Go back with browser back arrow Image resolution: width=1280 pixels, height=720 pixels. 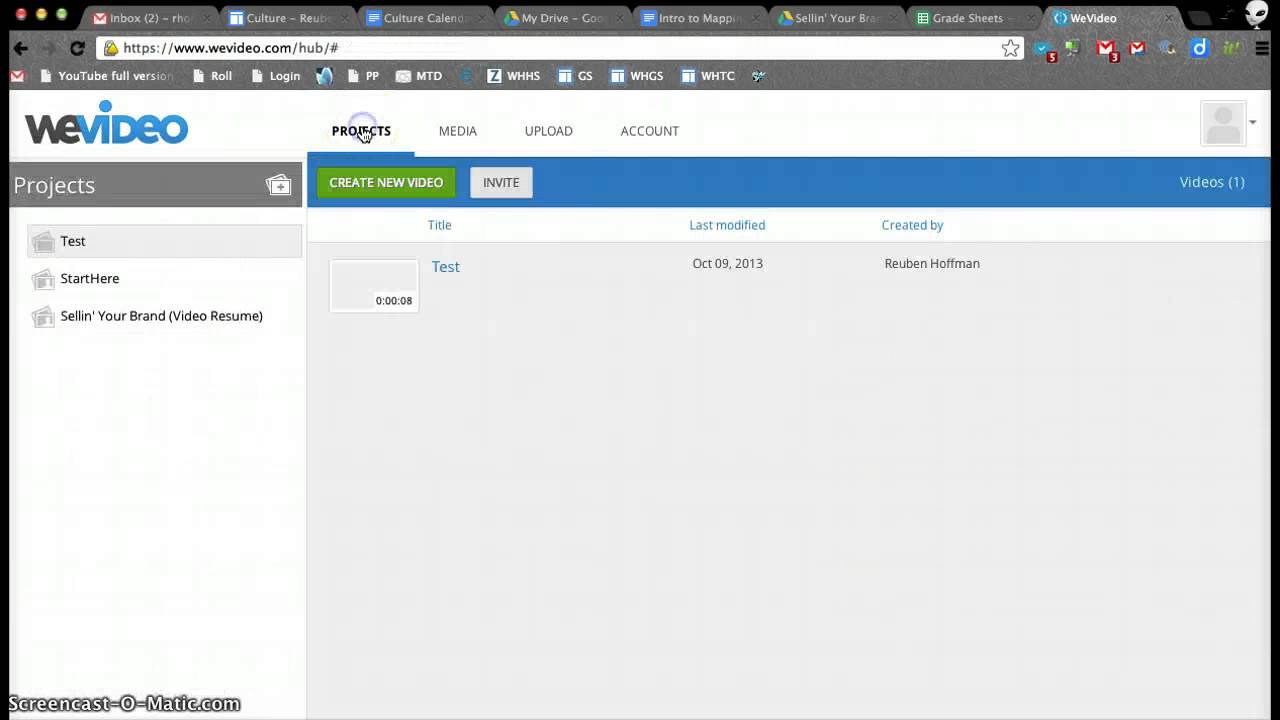(x=21, y=48)
